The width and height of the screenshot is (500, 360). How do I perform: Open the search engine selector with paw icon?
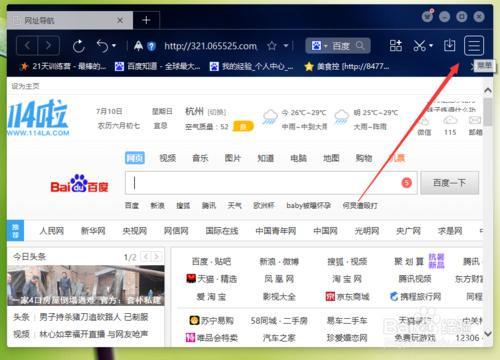(319, 45)
